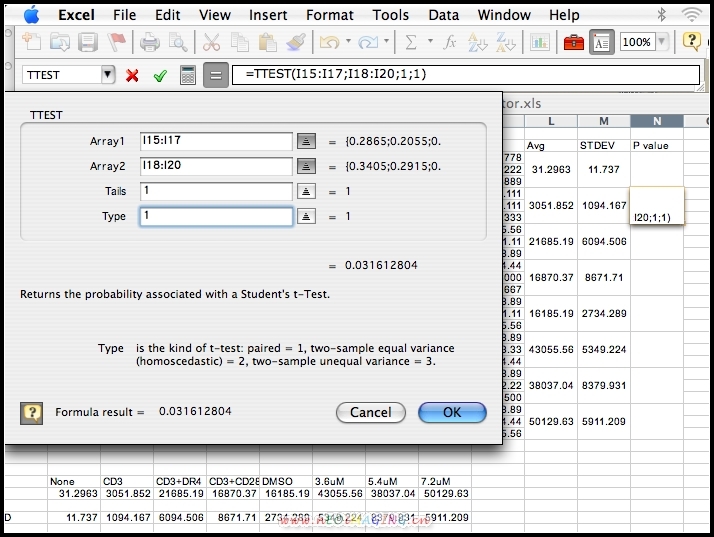
Task: Click the help question mark in TTEST dialog
Action: click(x=32, y=412)
